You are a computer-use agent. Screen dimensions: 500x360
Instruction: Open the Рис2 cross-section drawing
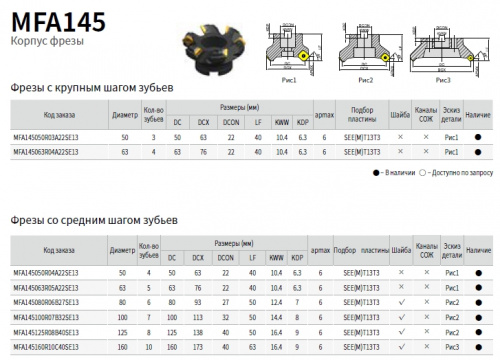coord(370,50)
